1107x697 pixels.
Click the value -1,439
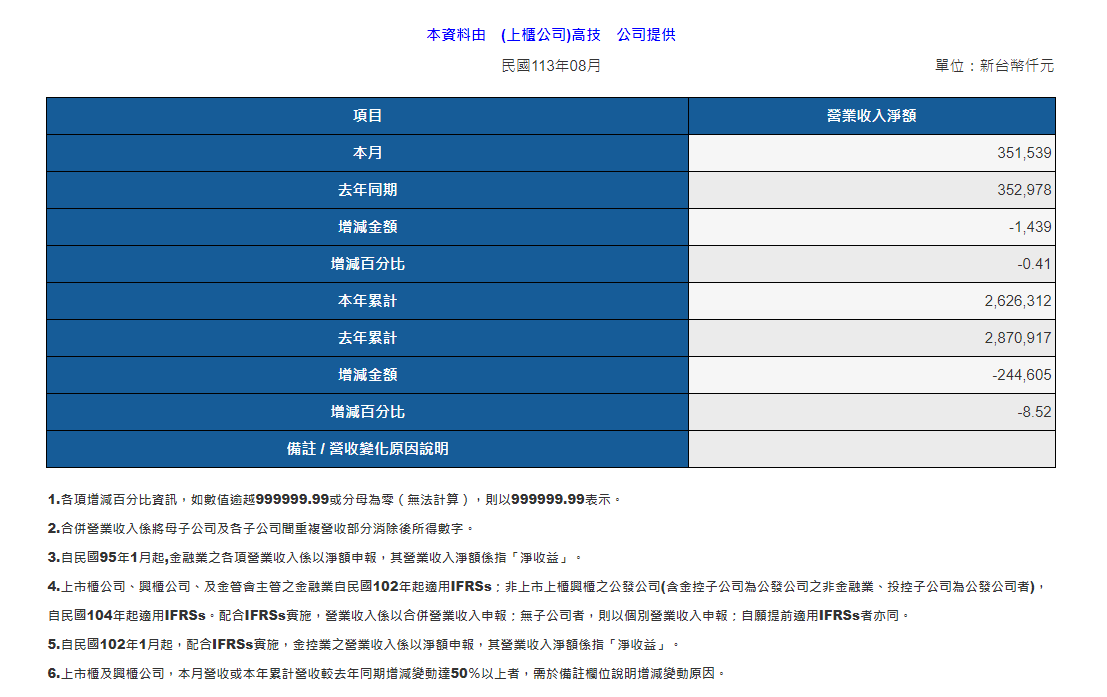point(1030,227)
